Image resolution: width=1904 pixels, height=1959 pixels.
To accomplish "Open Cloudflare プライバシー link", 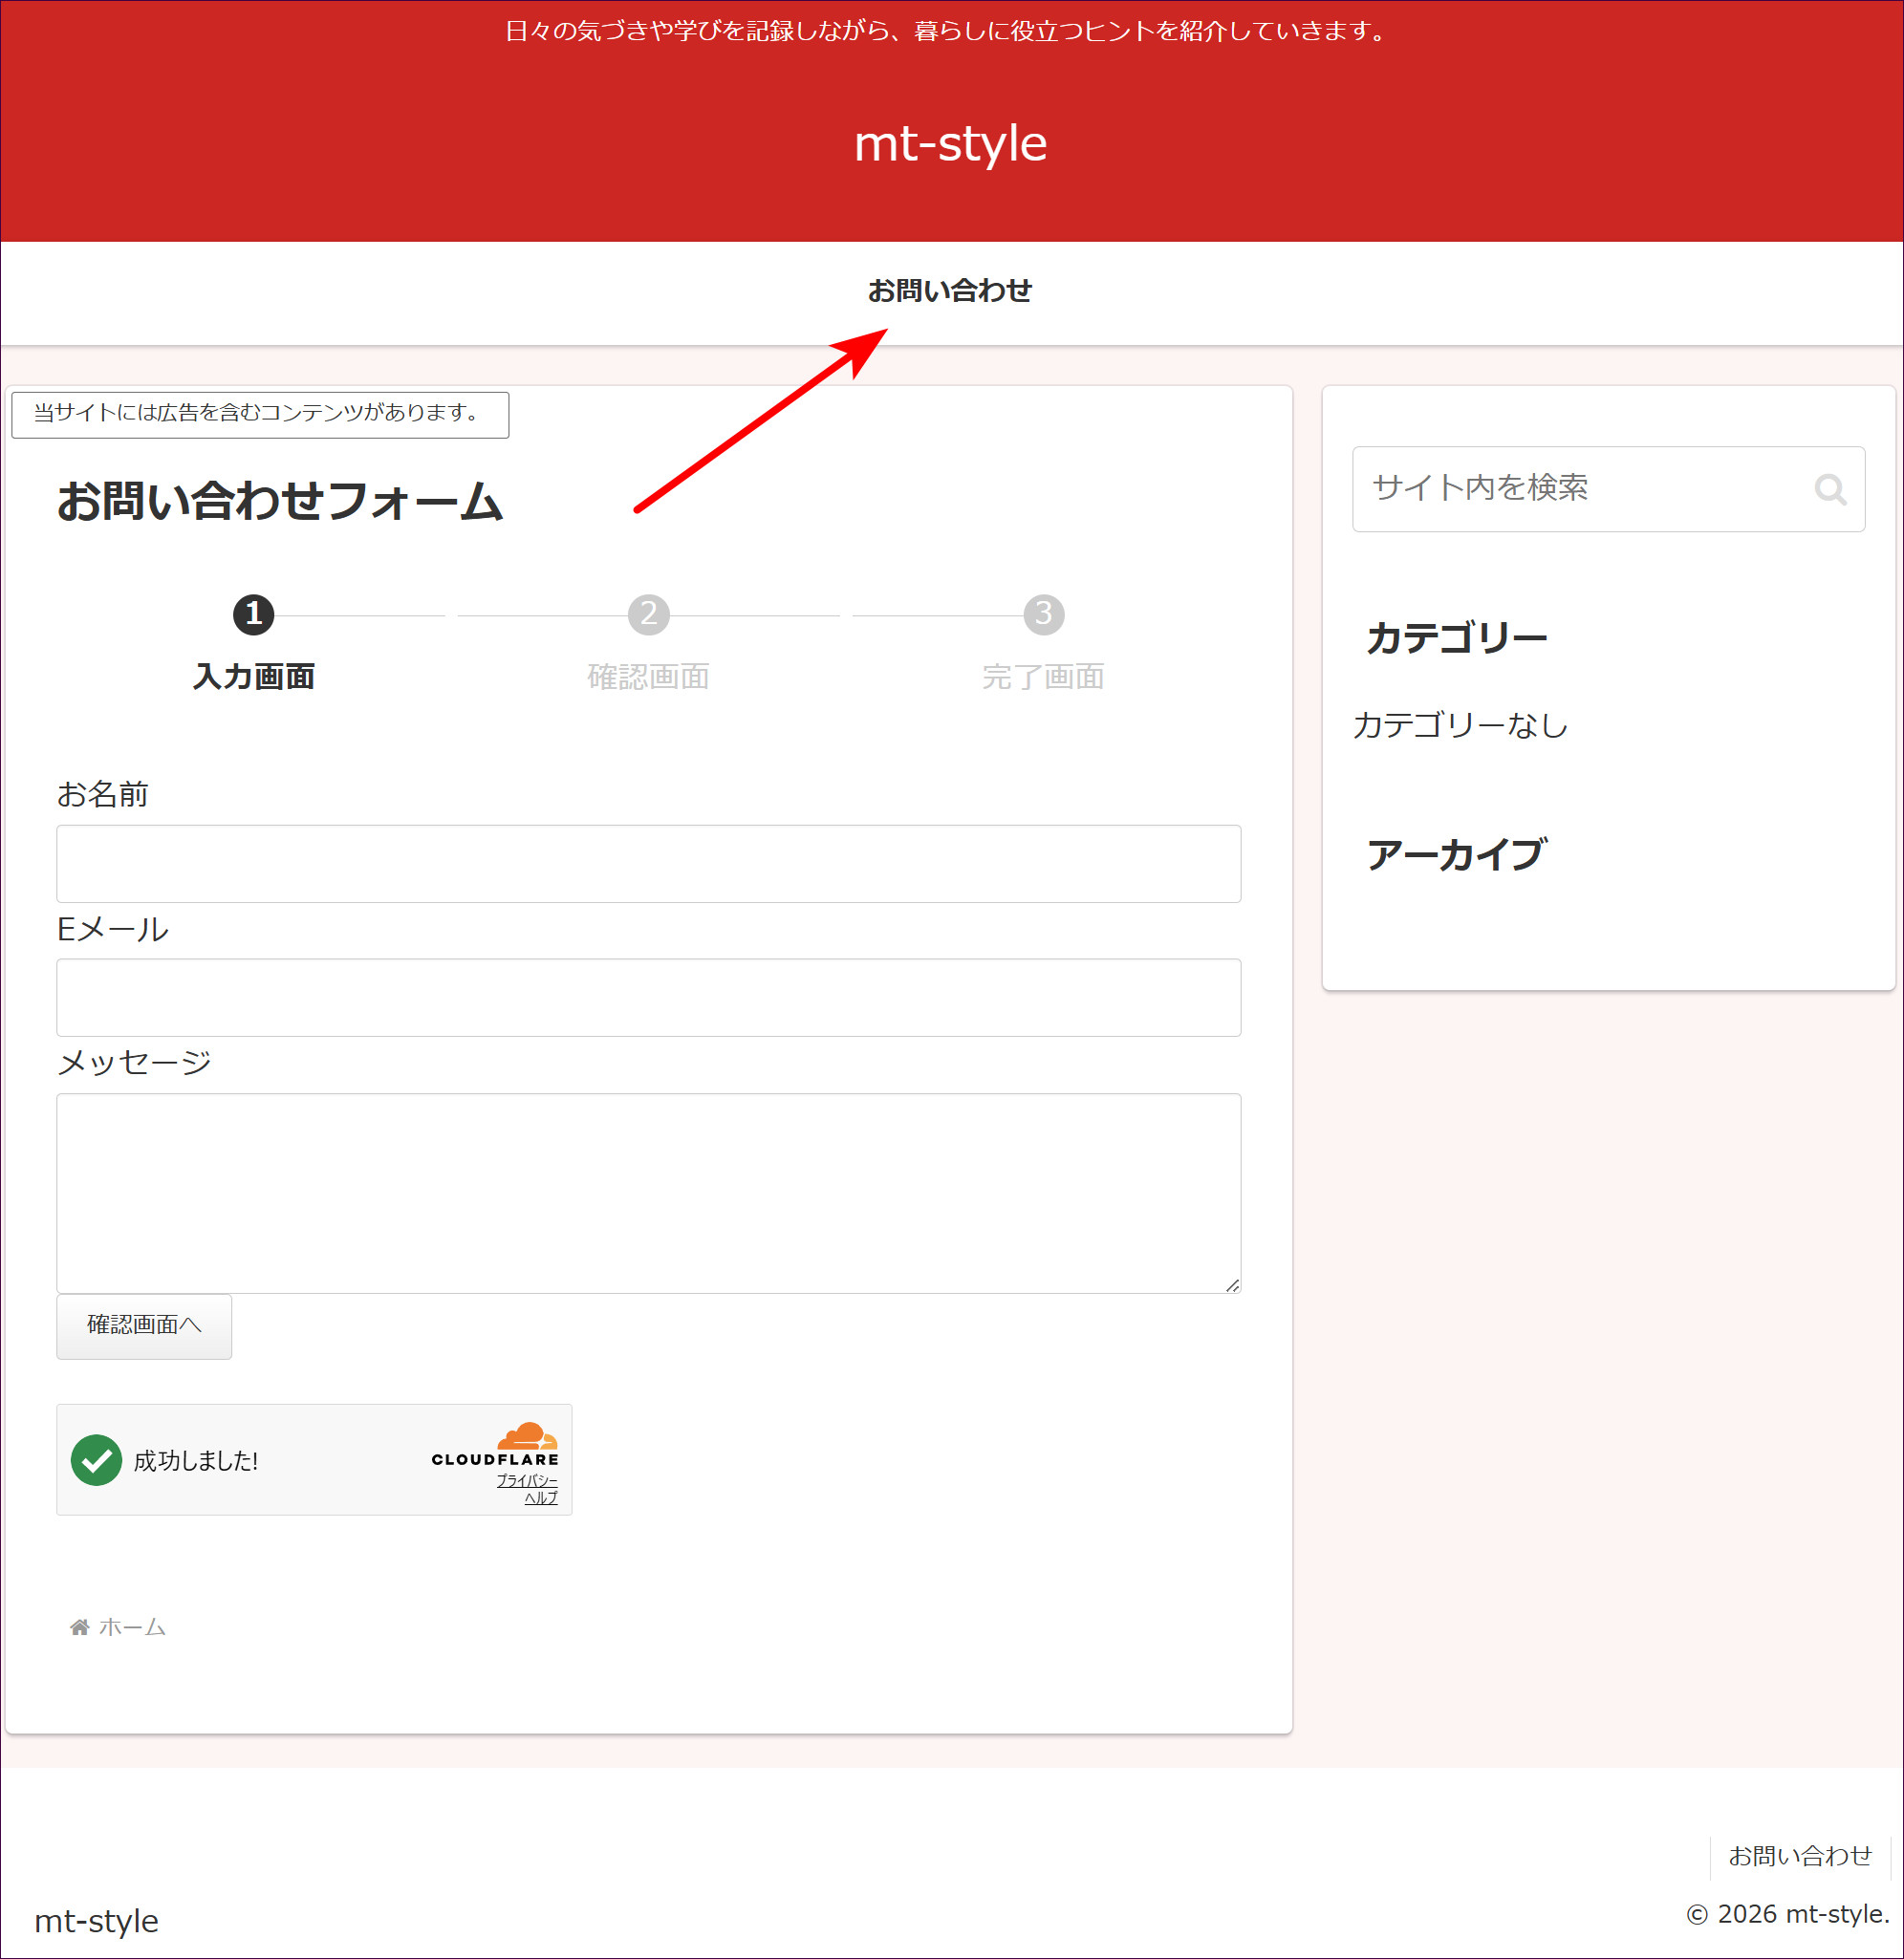I will [527, 1480].
